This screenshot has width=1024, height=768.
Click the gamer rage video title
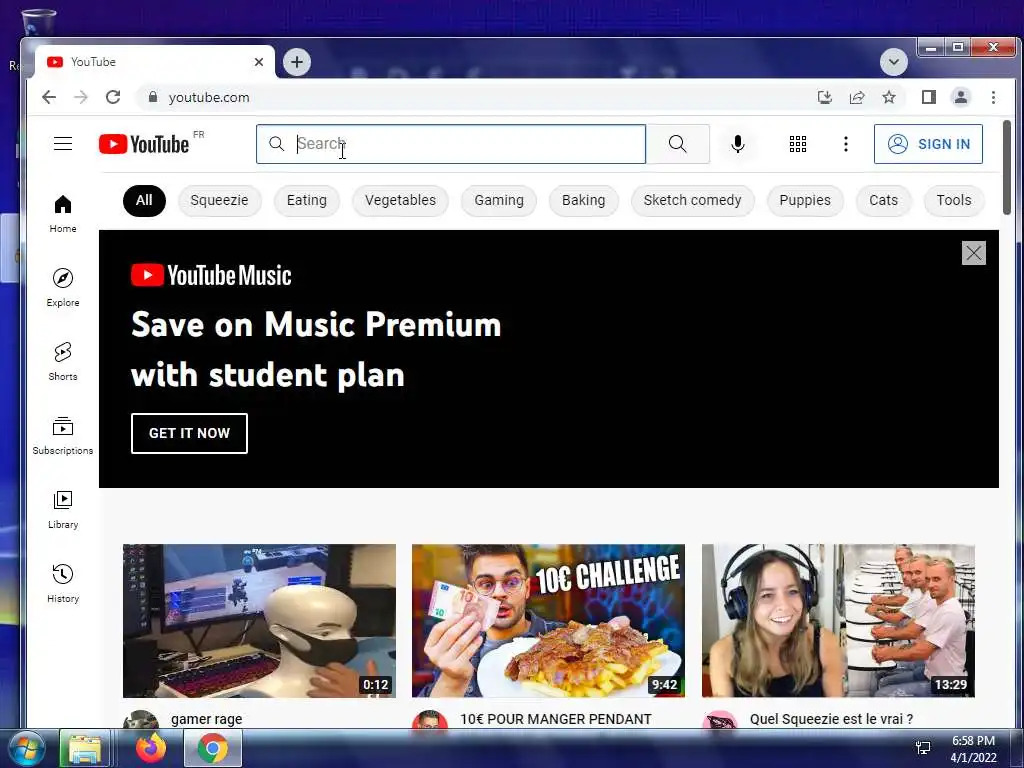click(206, 719)
